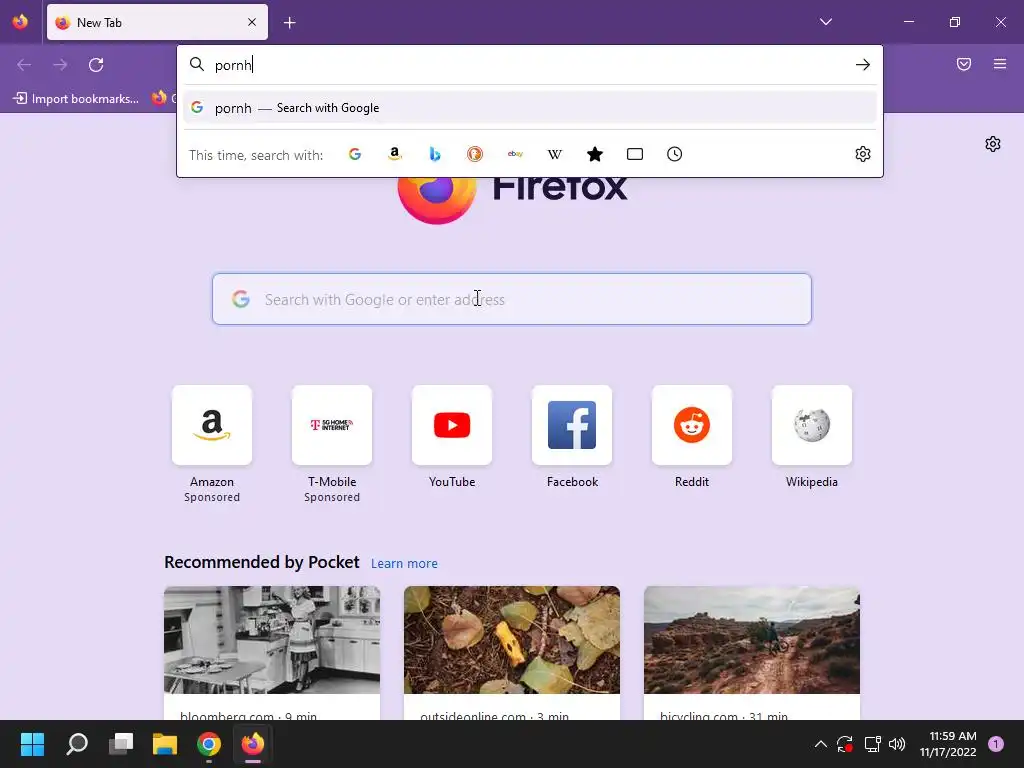The width and height of the screenshot is (1024, 768).
Task: Open Firefox View from the tab bar
Action: (x=20, y=22)
